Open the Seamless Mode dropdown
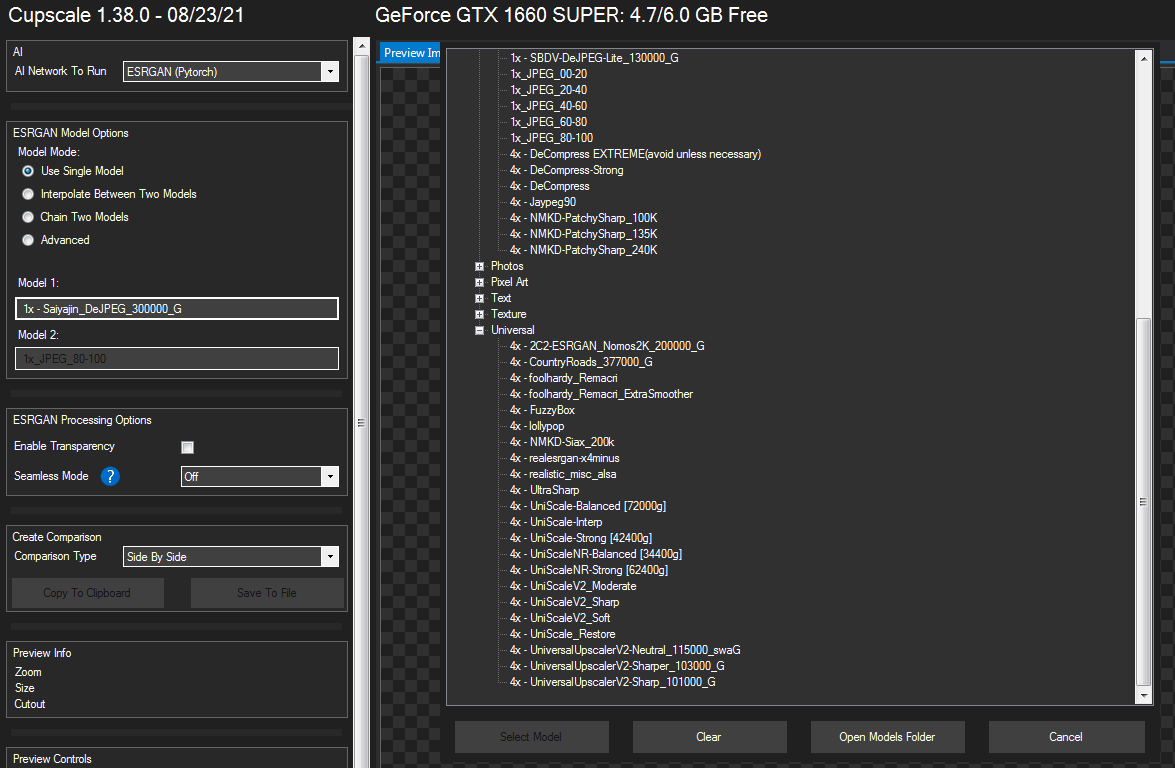Viewport: 1175px width, 768px height. (260, 477)
